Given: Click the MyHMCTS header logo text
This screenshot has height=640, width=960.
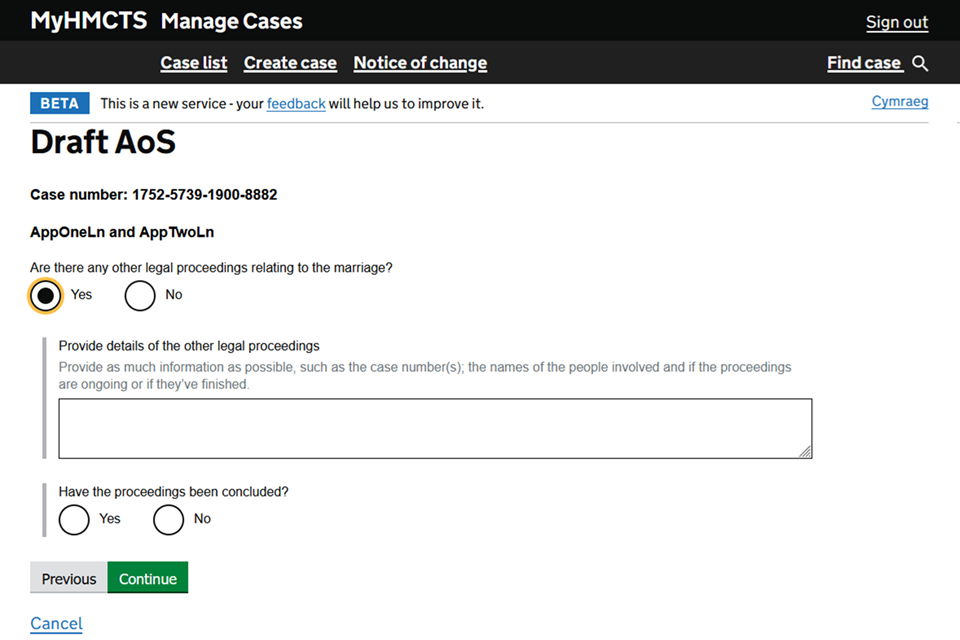Looking at the screenshot, I should coord(88,21).
